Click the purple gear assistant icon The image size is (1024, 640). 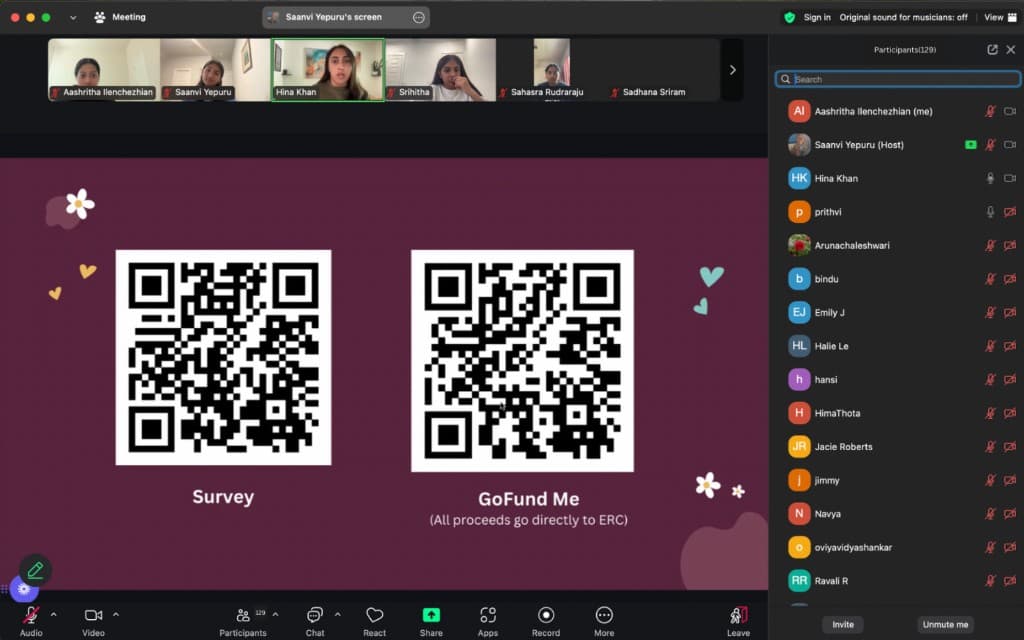coord(24,589)
